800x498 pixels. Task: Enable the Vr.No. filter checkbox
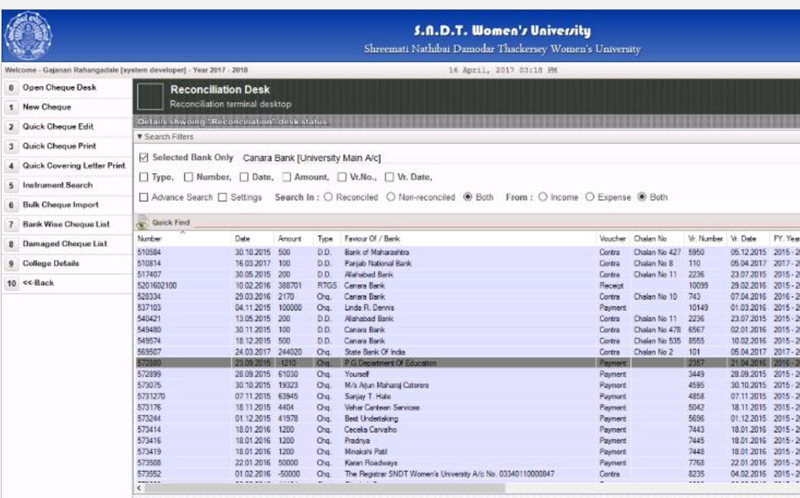click(x=341, y=177)
